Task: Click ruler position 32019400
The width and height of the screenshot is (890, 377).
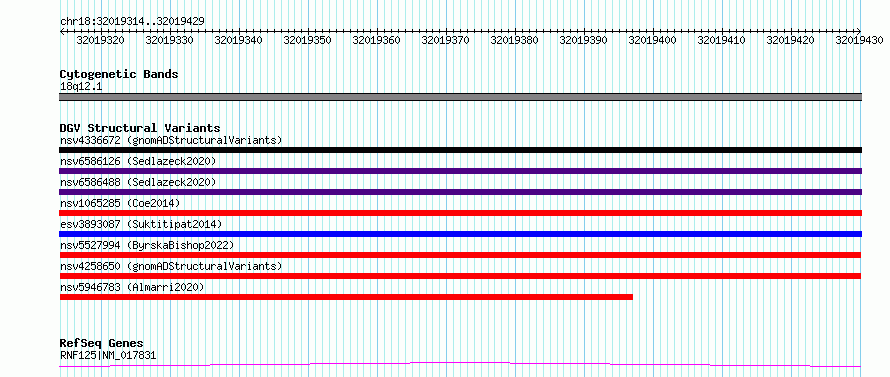Action: pyautogui.click(x=653, y=40)
